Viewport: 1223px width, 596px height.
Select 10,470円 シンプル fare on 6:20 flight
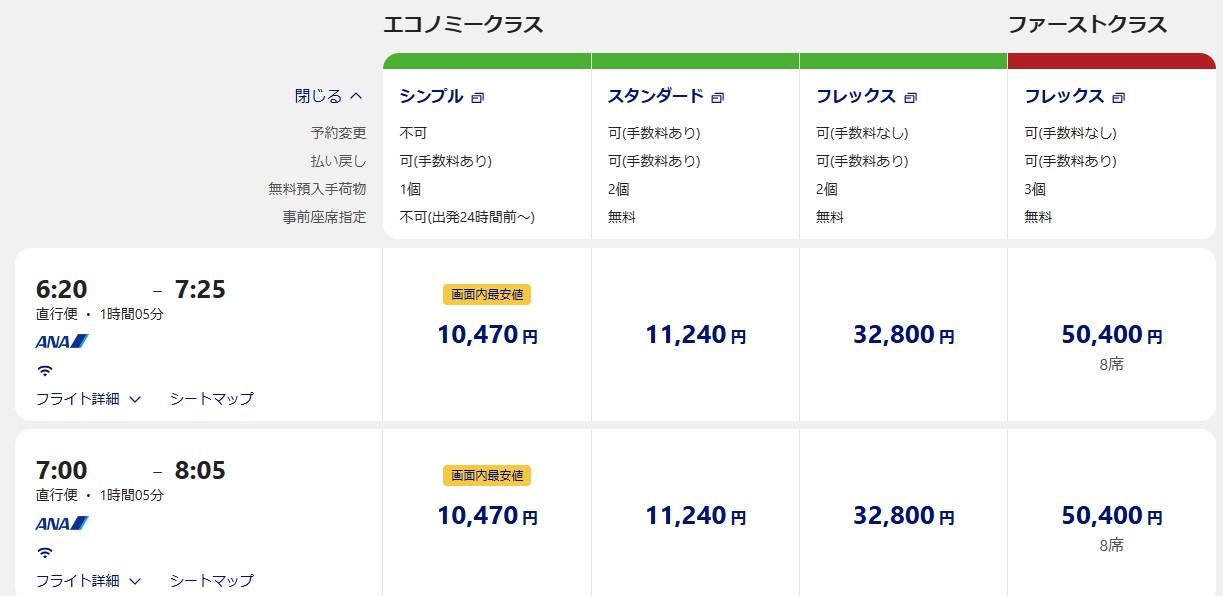point(487,334)
